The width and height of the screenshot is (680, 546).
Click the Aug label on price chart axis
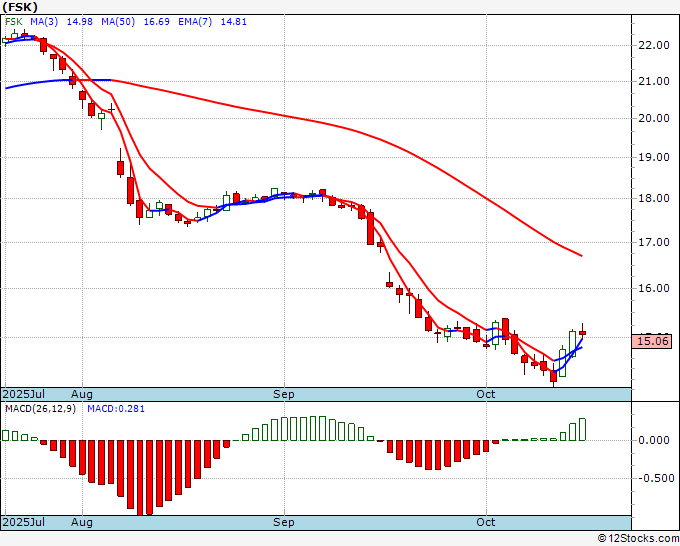click(82, 394)
